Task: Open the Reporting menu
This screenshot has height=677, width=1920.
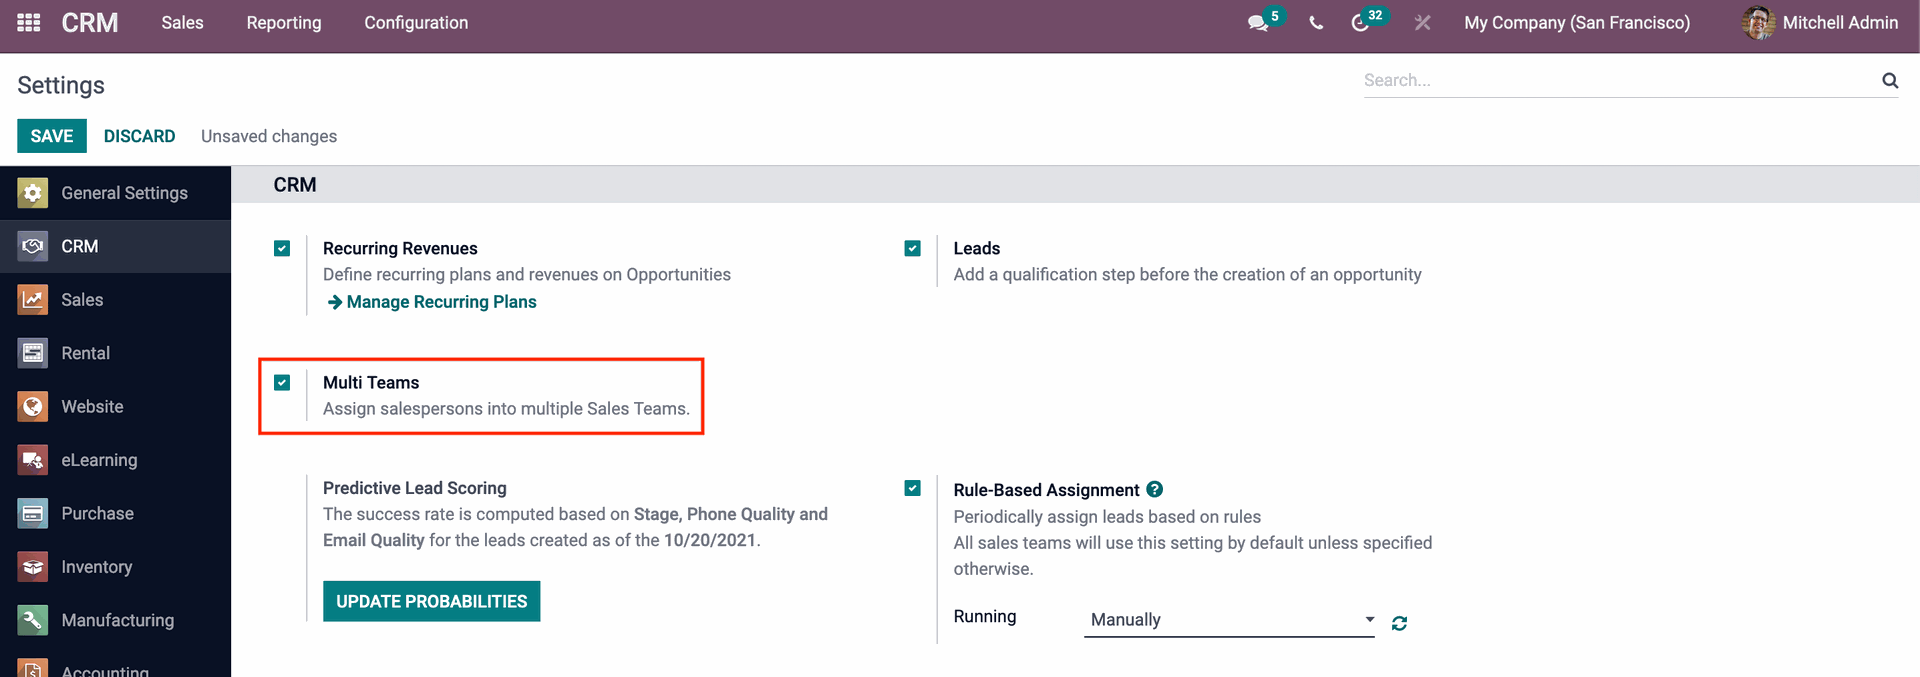Action: (x=284, y=22)
